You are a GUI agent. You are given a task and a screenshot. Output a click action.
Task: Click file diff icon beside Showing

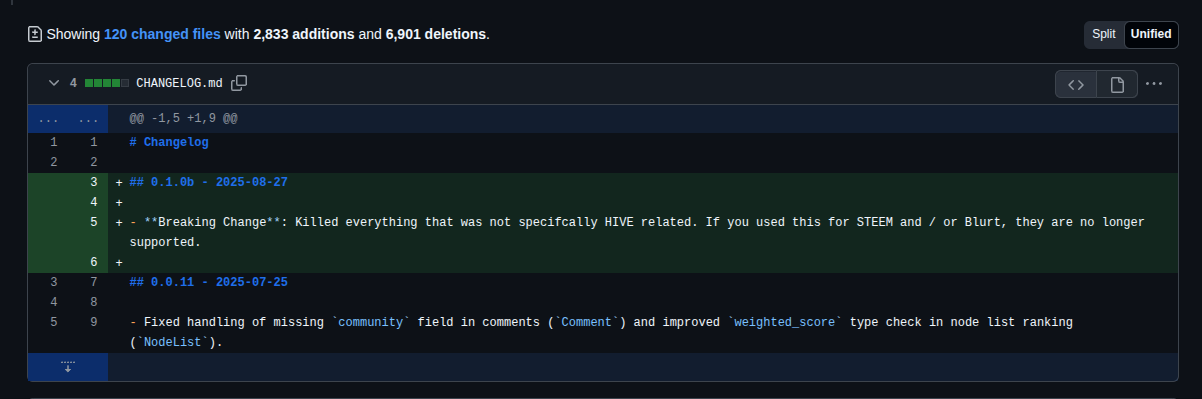pyautogui.click(x=35, y=34)
